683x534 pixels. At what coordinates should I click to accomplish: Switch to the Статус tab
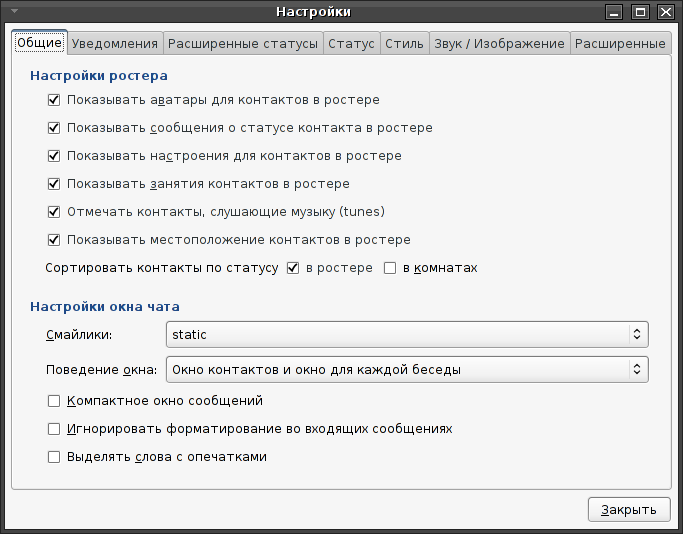(351, 44)
